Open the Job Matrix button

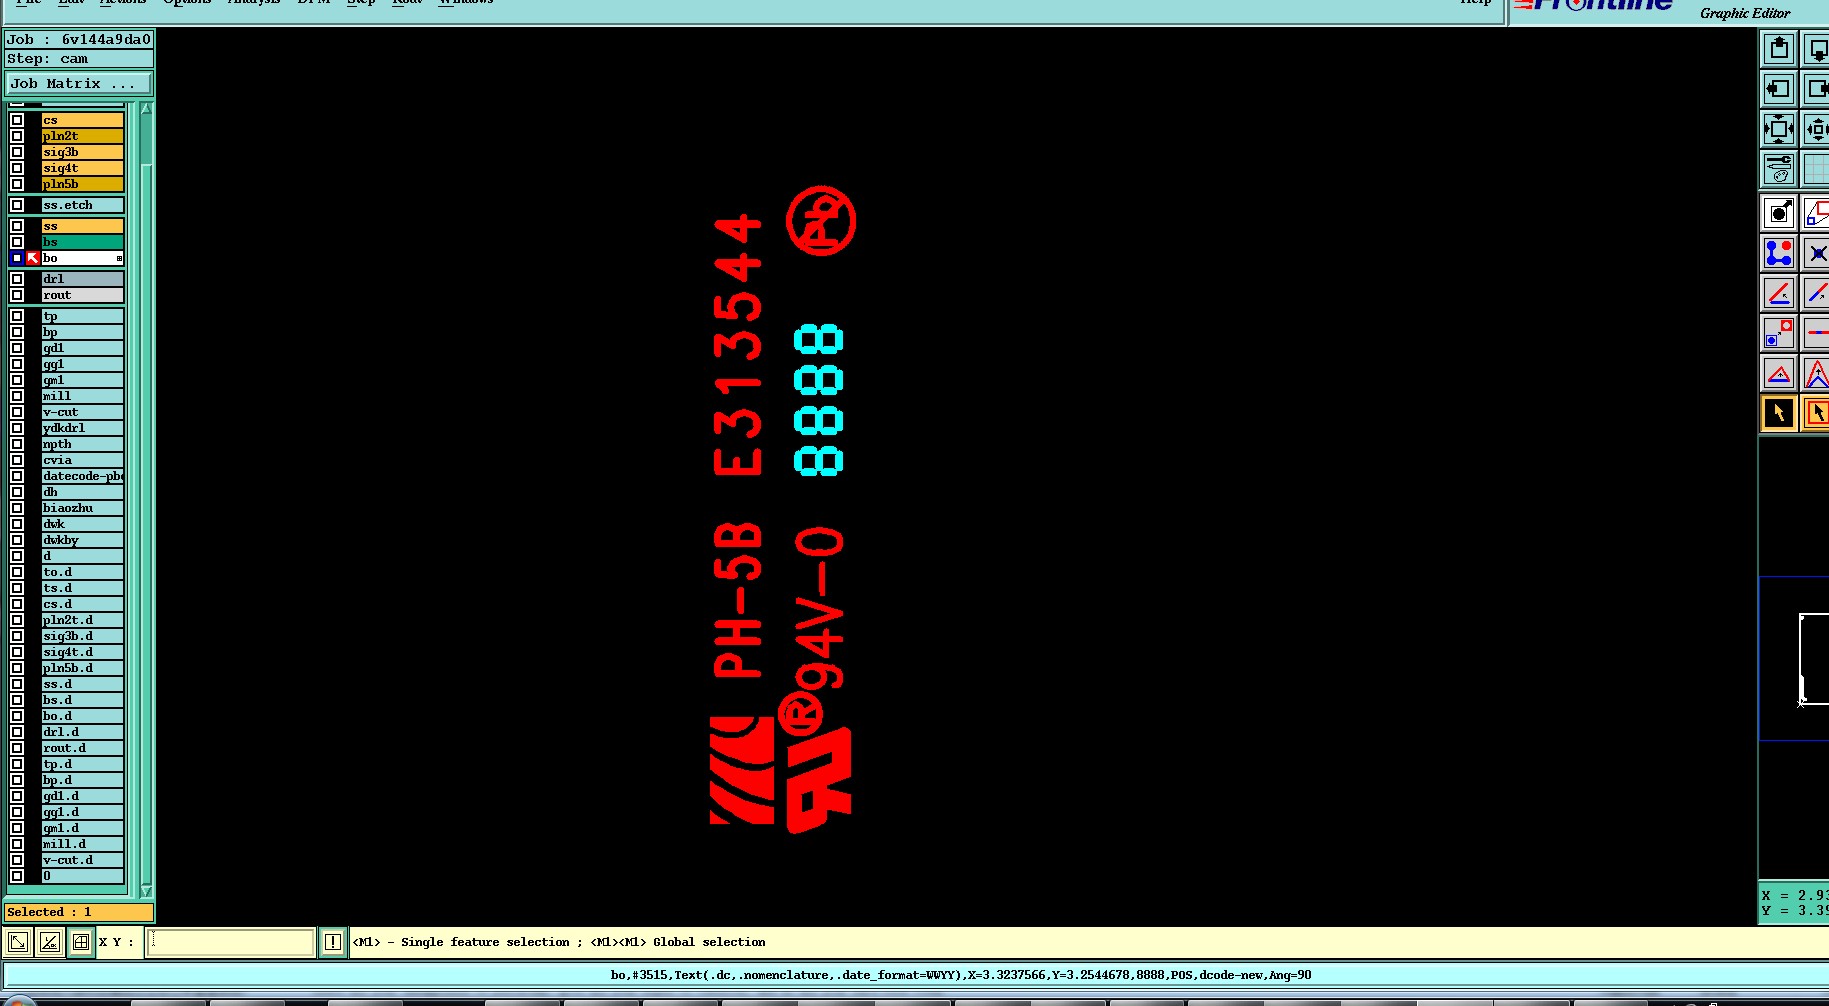pyautogui.click(x=79, y=84)
